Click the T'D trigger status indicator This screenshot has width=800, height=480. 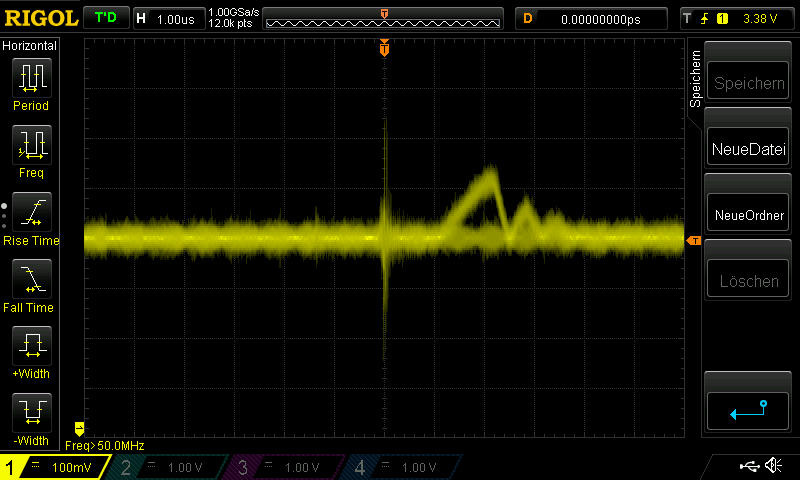coord(106,18)
